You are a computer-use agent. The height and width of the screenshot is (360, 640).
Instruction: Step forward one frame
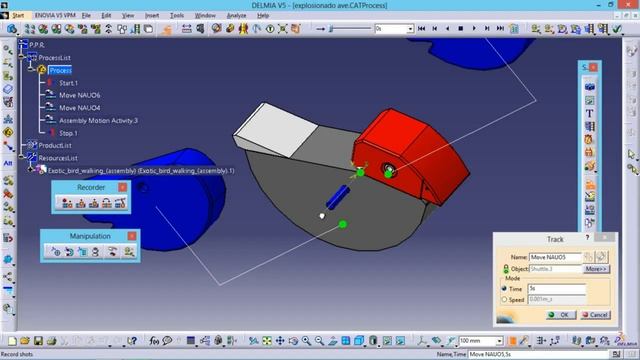487,28
